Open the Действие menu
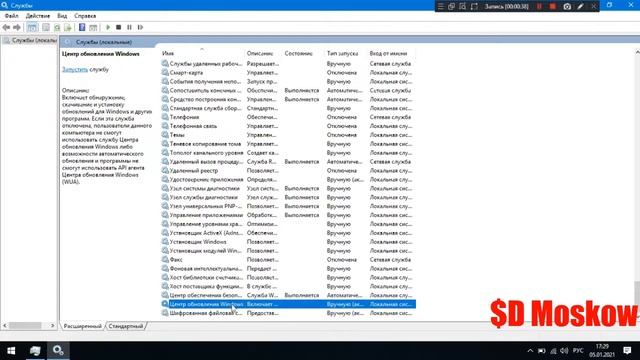Viewport: 640px width, 360px height. point(38,16)
